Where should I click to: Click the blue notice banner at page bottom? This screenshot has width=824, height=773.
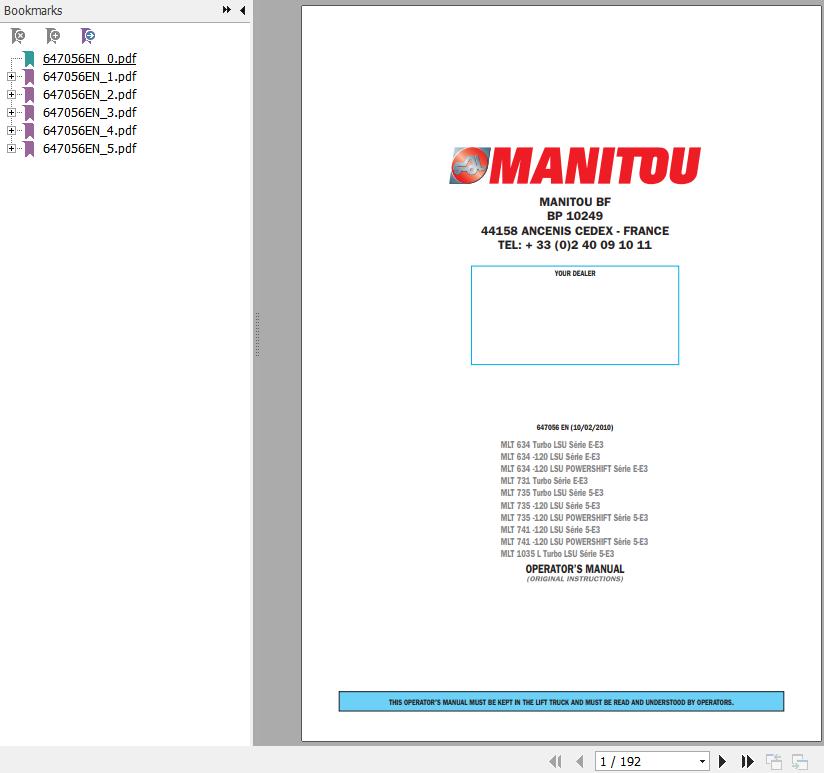(x=561, y=702)
